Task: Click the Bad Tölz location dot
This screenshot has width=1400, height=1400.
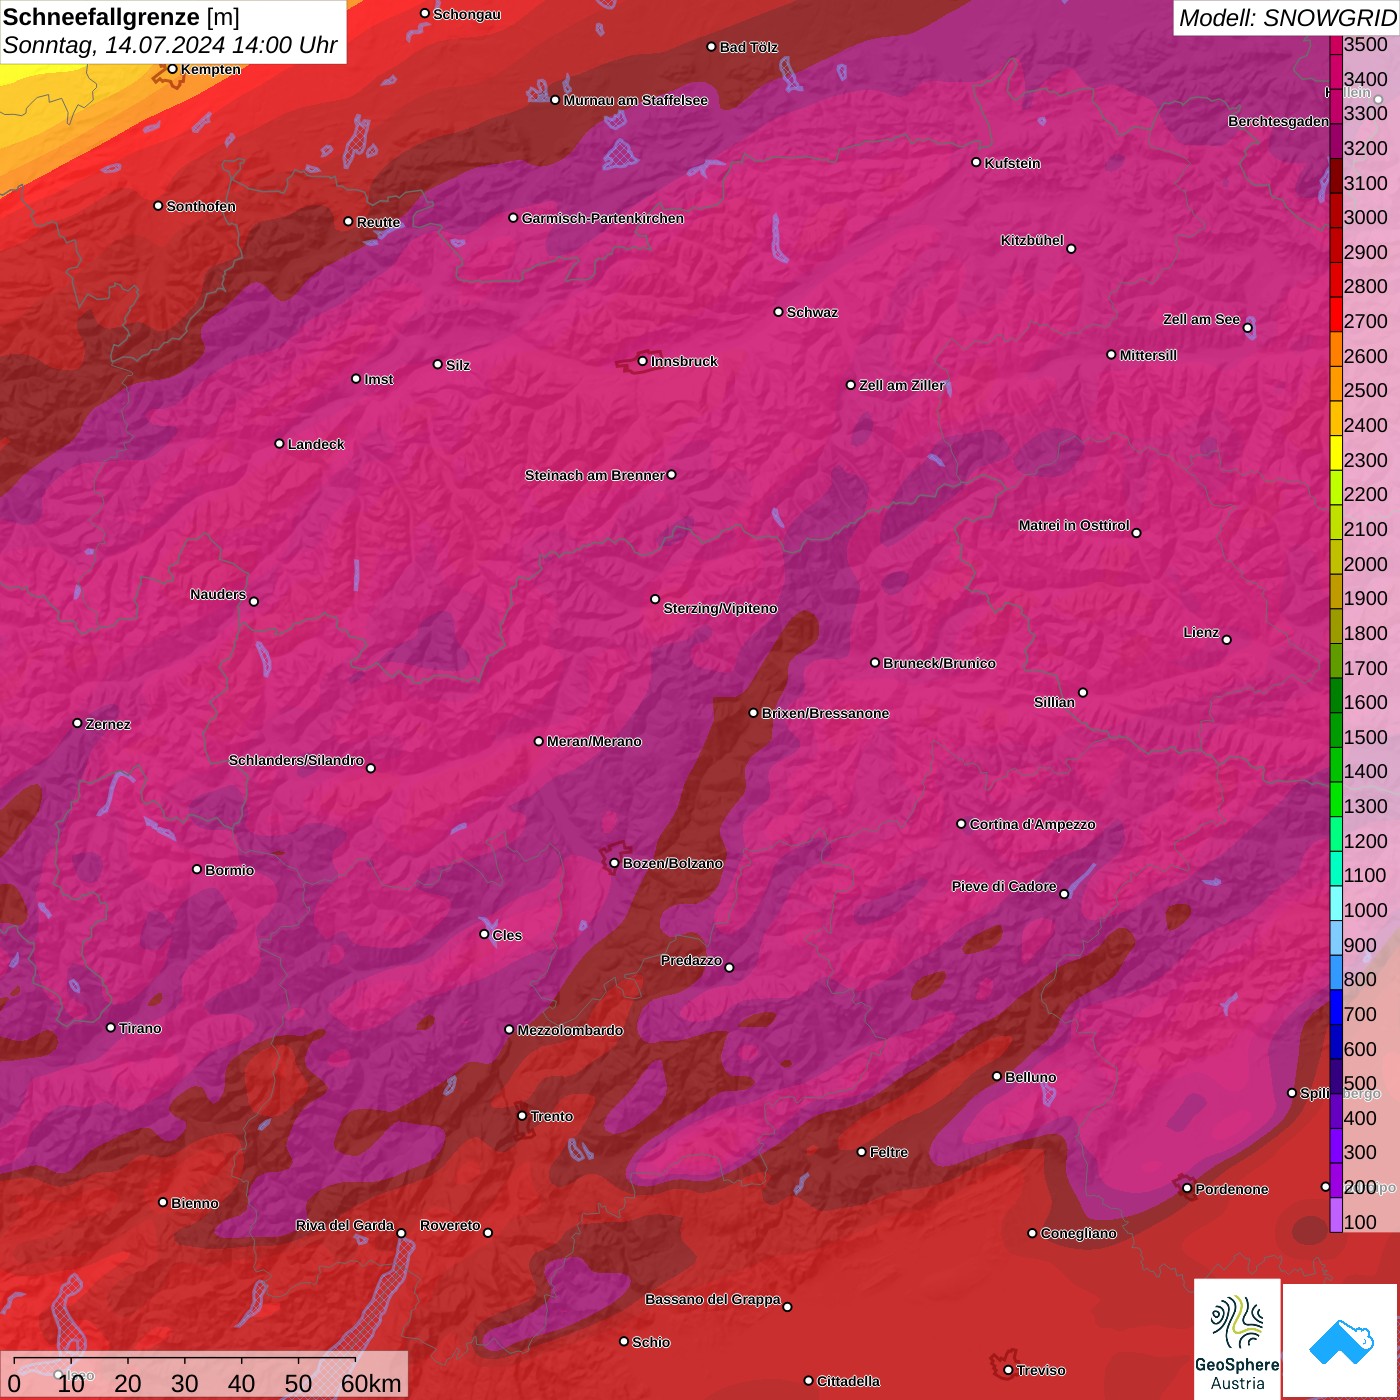Action: click(x=712, y=47)
